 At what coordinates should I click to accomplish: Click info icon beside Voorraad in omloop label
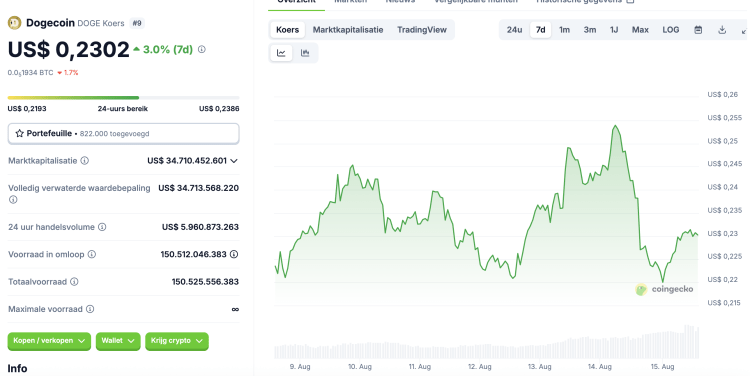tap(92, 254)
